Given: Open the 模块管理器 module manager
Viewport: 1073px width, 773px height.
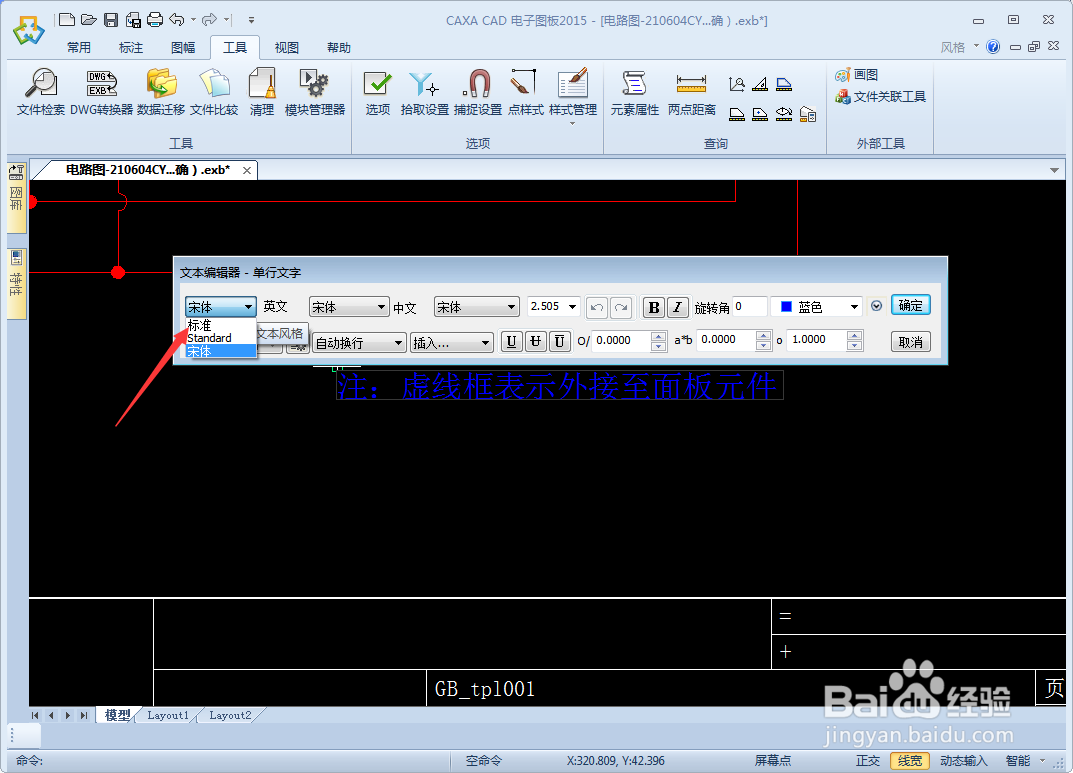Looking at the screenshot, I should click(x=315, y=92).
